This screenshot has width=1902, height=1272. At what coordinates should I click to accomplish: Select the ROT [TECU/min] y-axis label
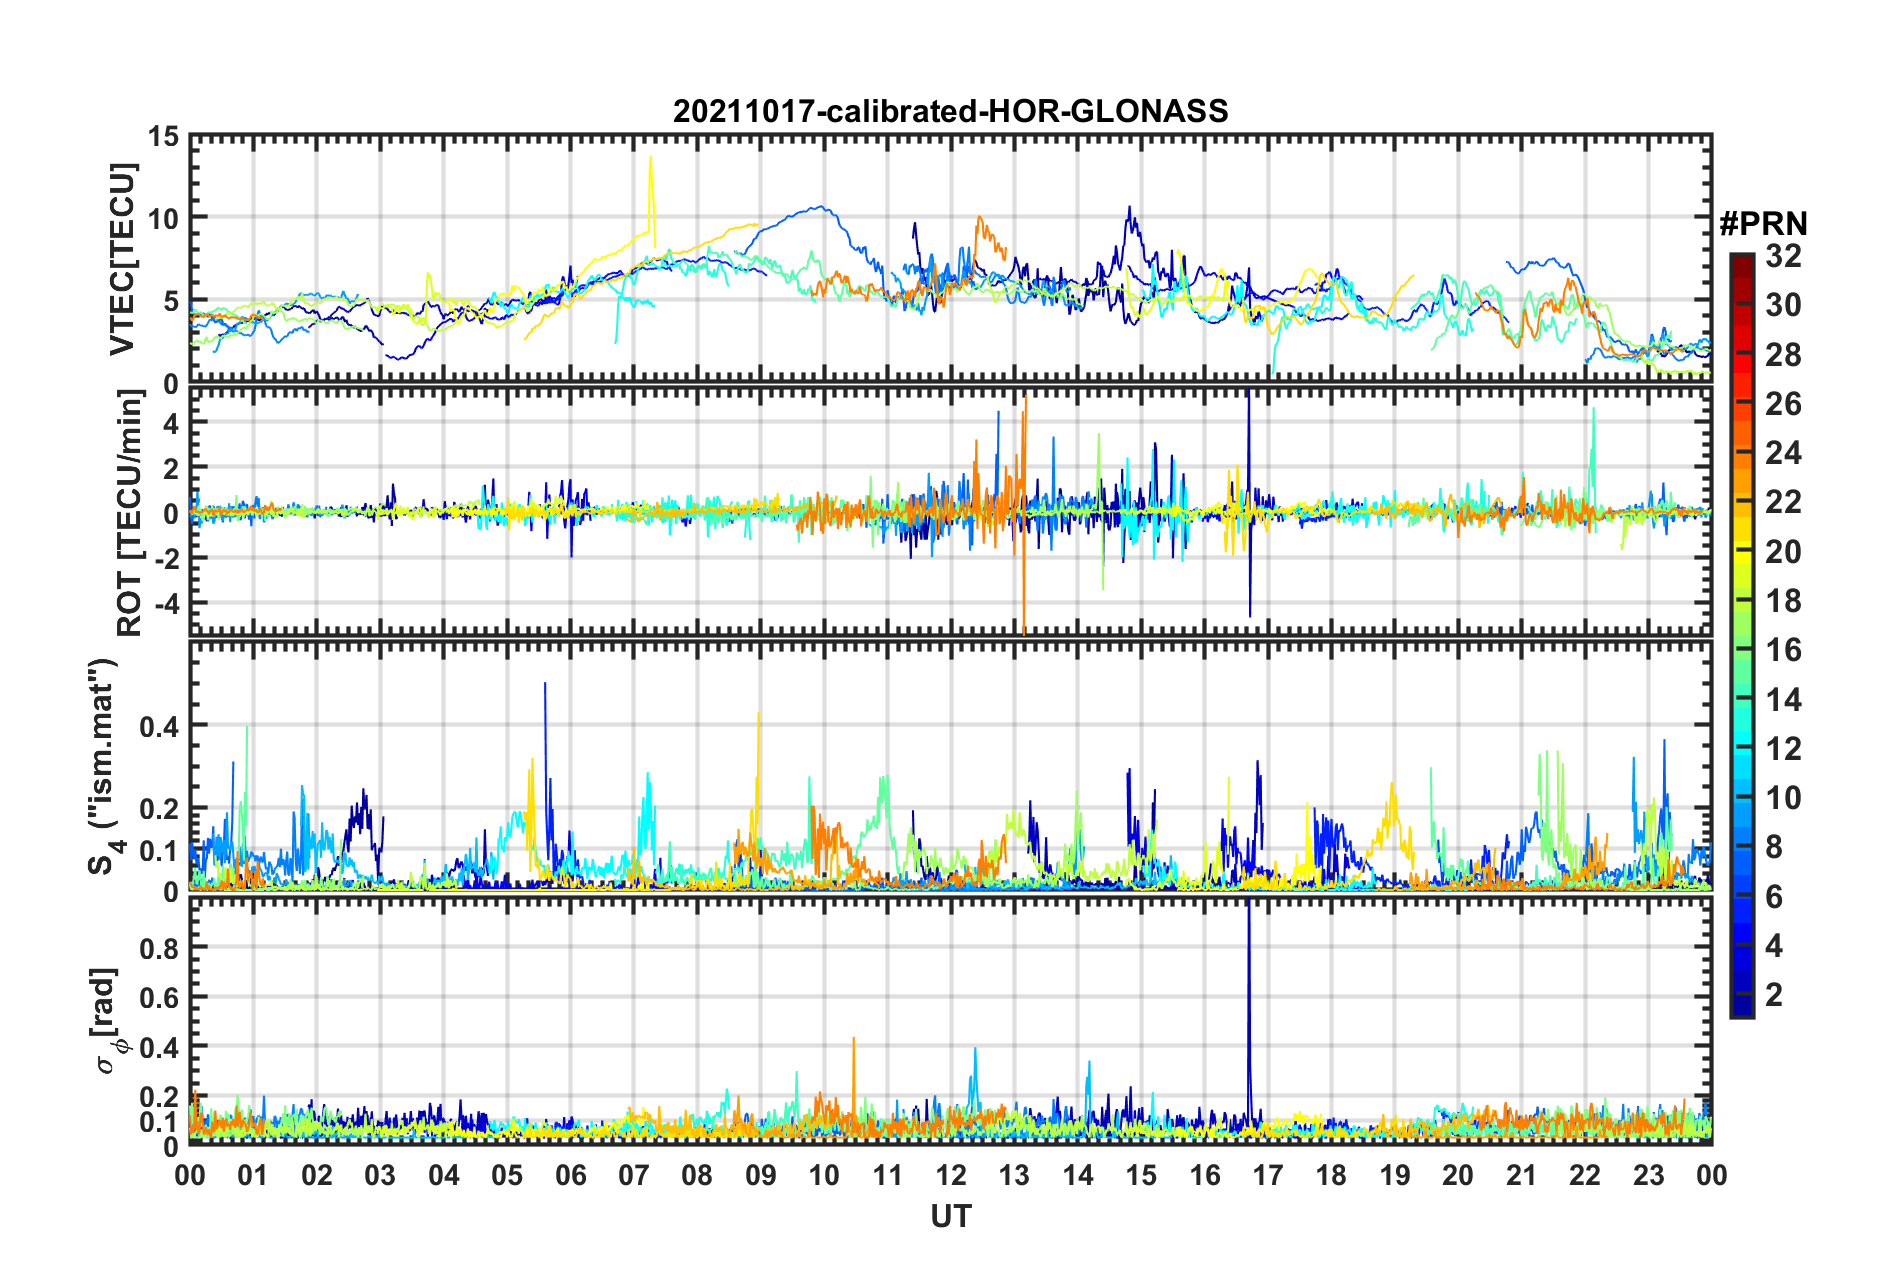click(130, 513)
